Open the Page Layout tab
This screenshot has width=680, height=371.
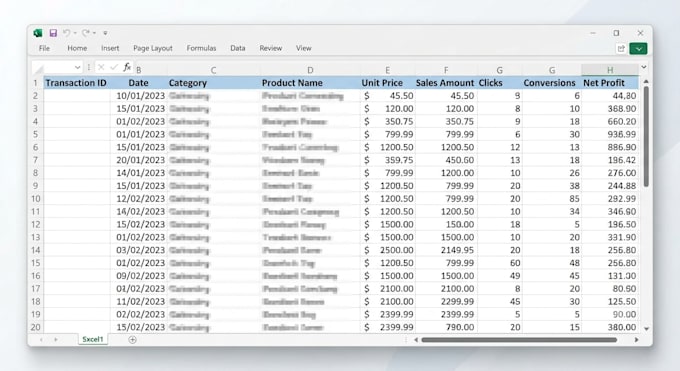point(153,48)
